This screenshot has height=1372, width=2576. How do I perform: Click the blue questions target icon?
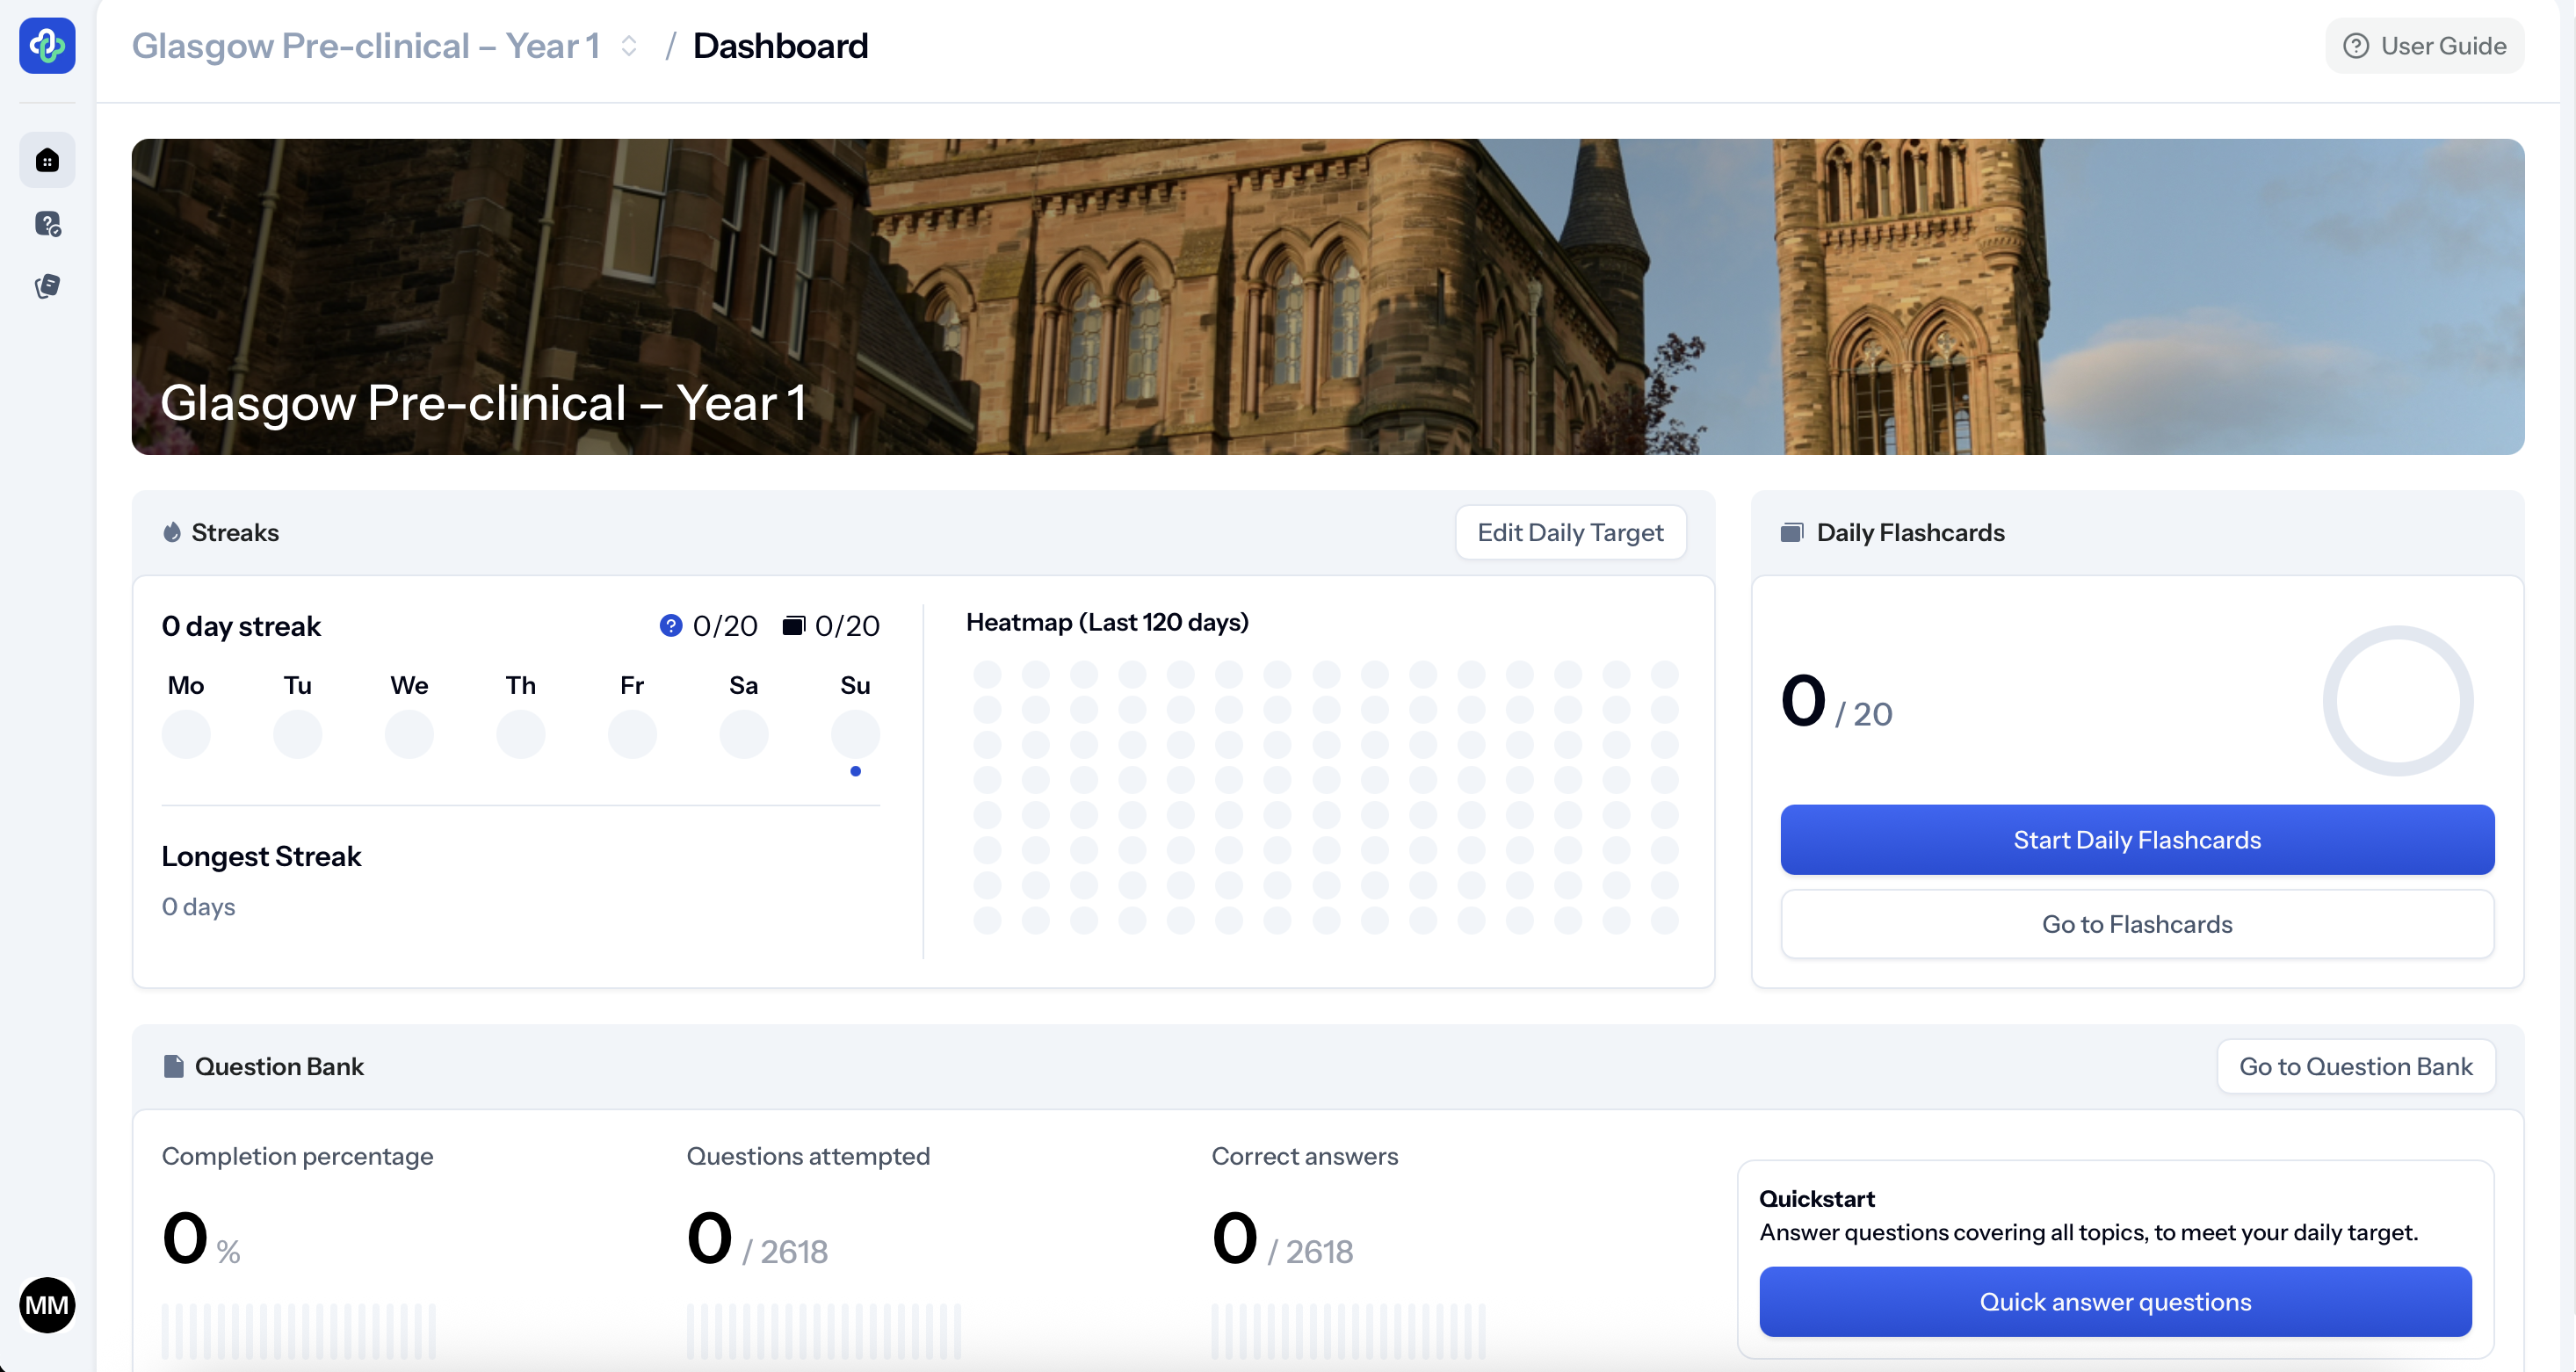670,626
